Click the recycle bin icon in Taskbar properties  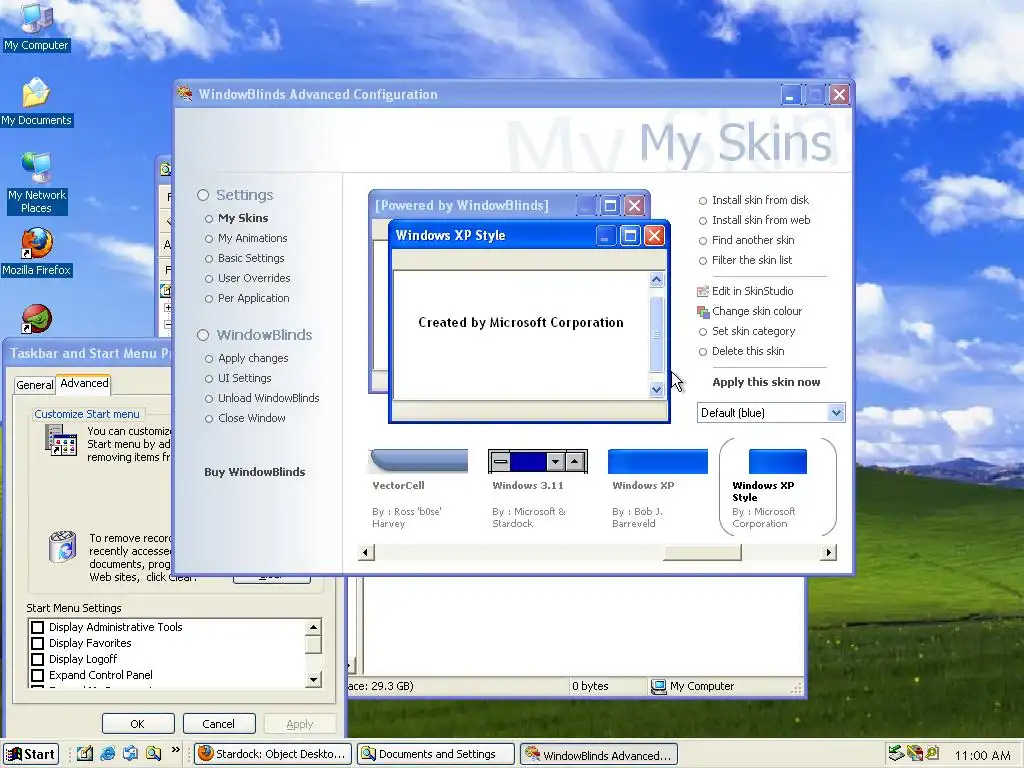click(x=63, y=547)
